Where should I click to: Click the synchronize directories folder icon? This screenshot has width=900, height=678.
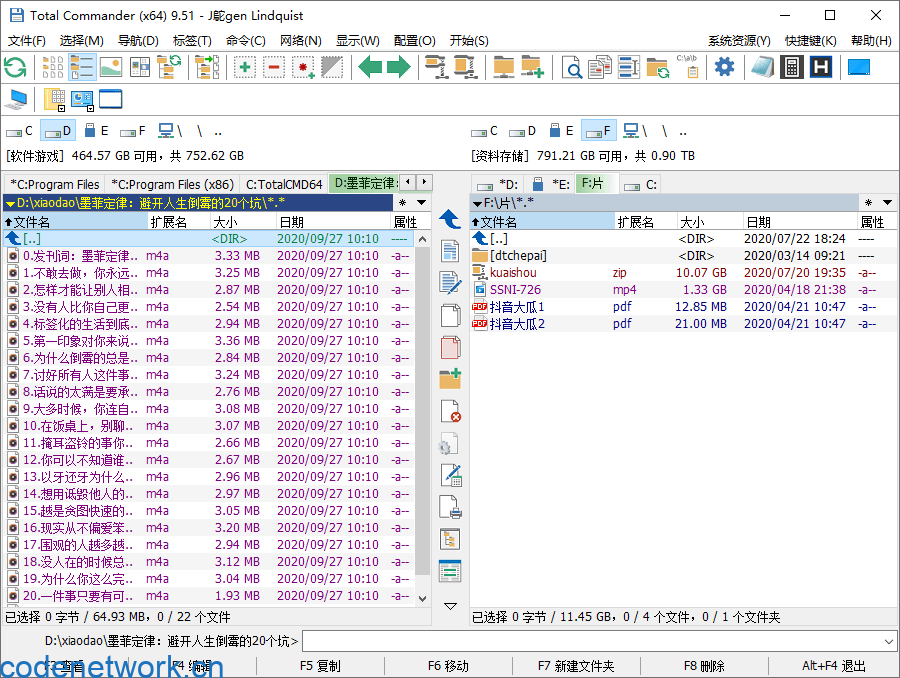click(658, 67)
